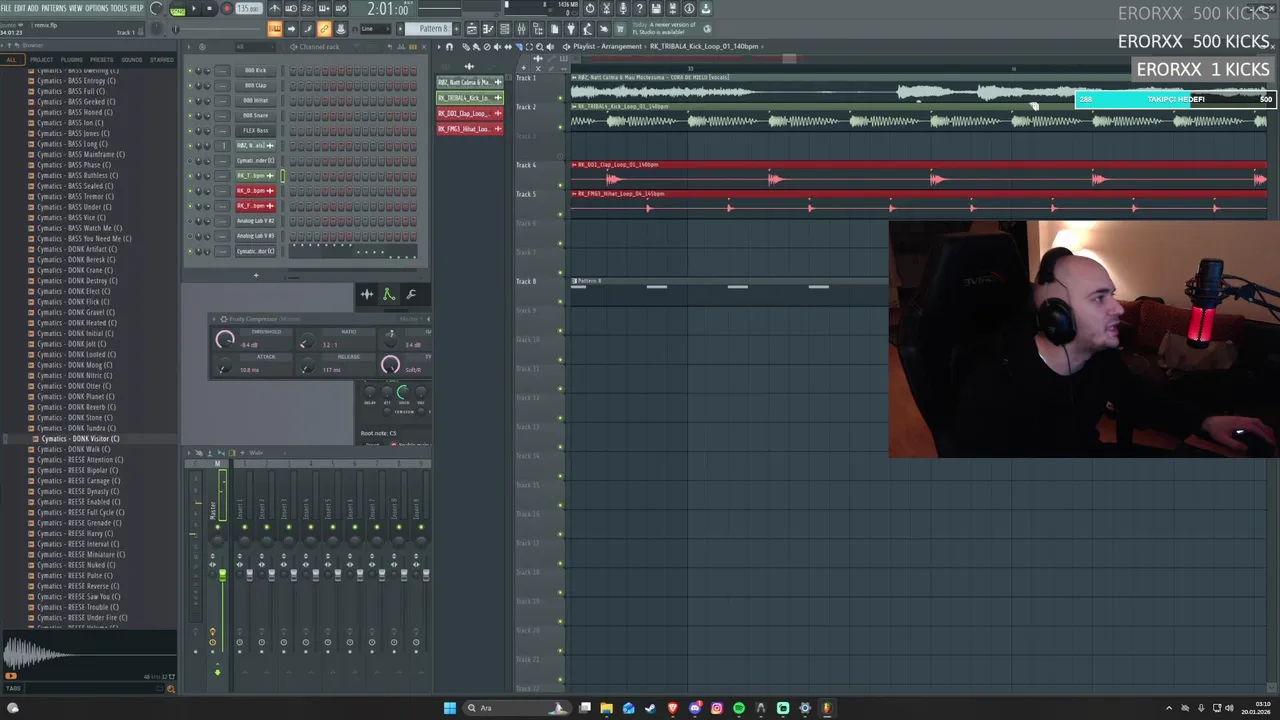Select the playlist select tool
Viewport: 1280px width, 720px height.
(x=529, y=47)
